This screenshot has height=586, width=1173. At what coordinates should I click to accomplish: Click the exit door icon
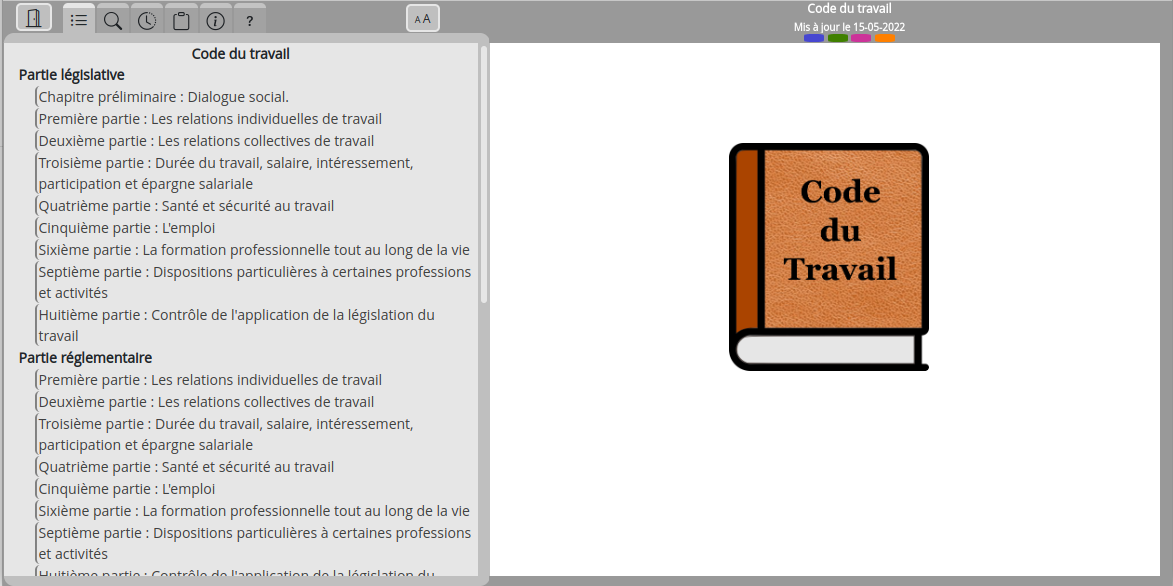(33, 17)
